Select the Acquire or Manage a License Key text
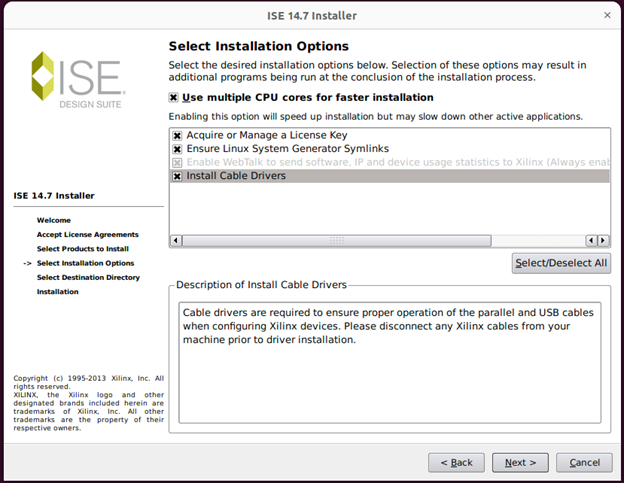This screenshot has height=483, width=624. point(267,135)
